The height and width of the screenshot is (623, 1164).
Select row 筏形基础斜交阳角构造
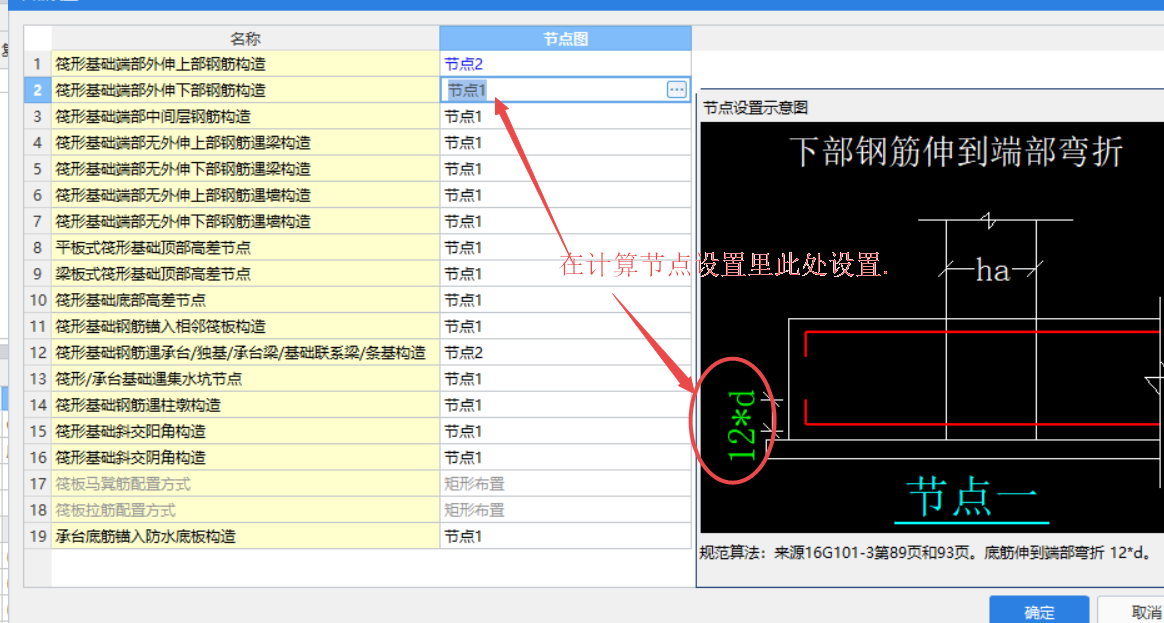[246, 431]
